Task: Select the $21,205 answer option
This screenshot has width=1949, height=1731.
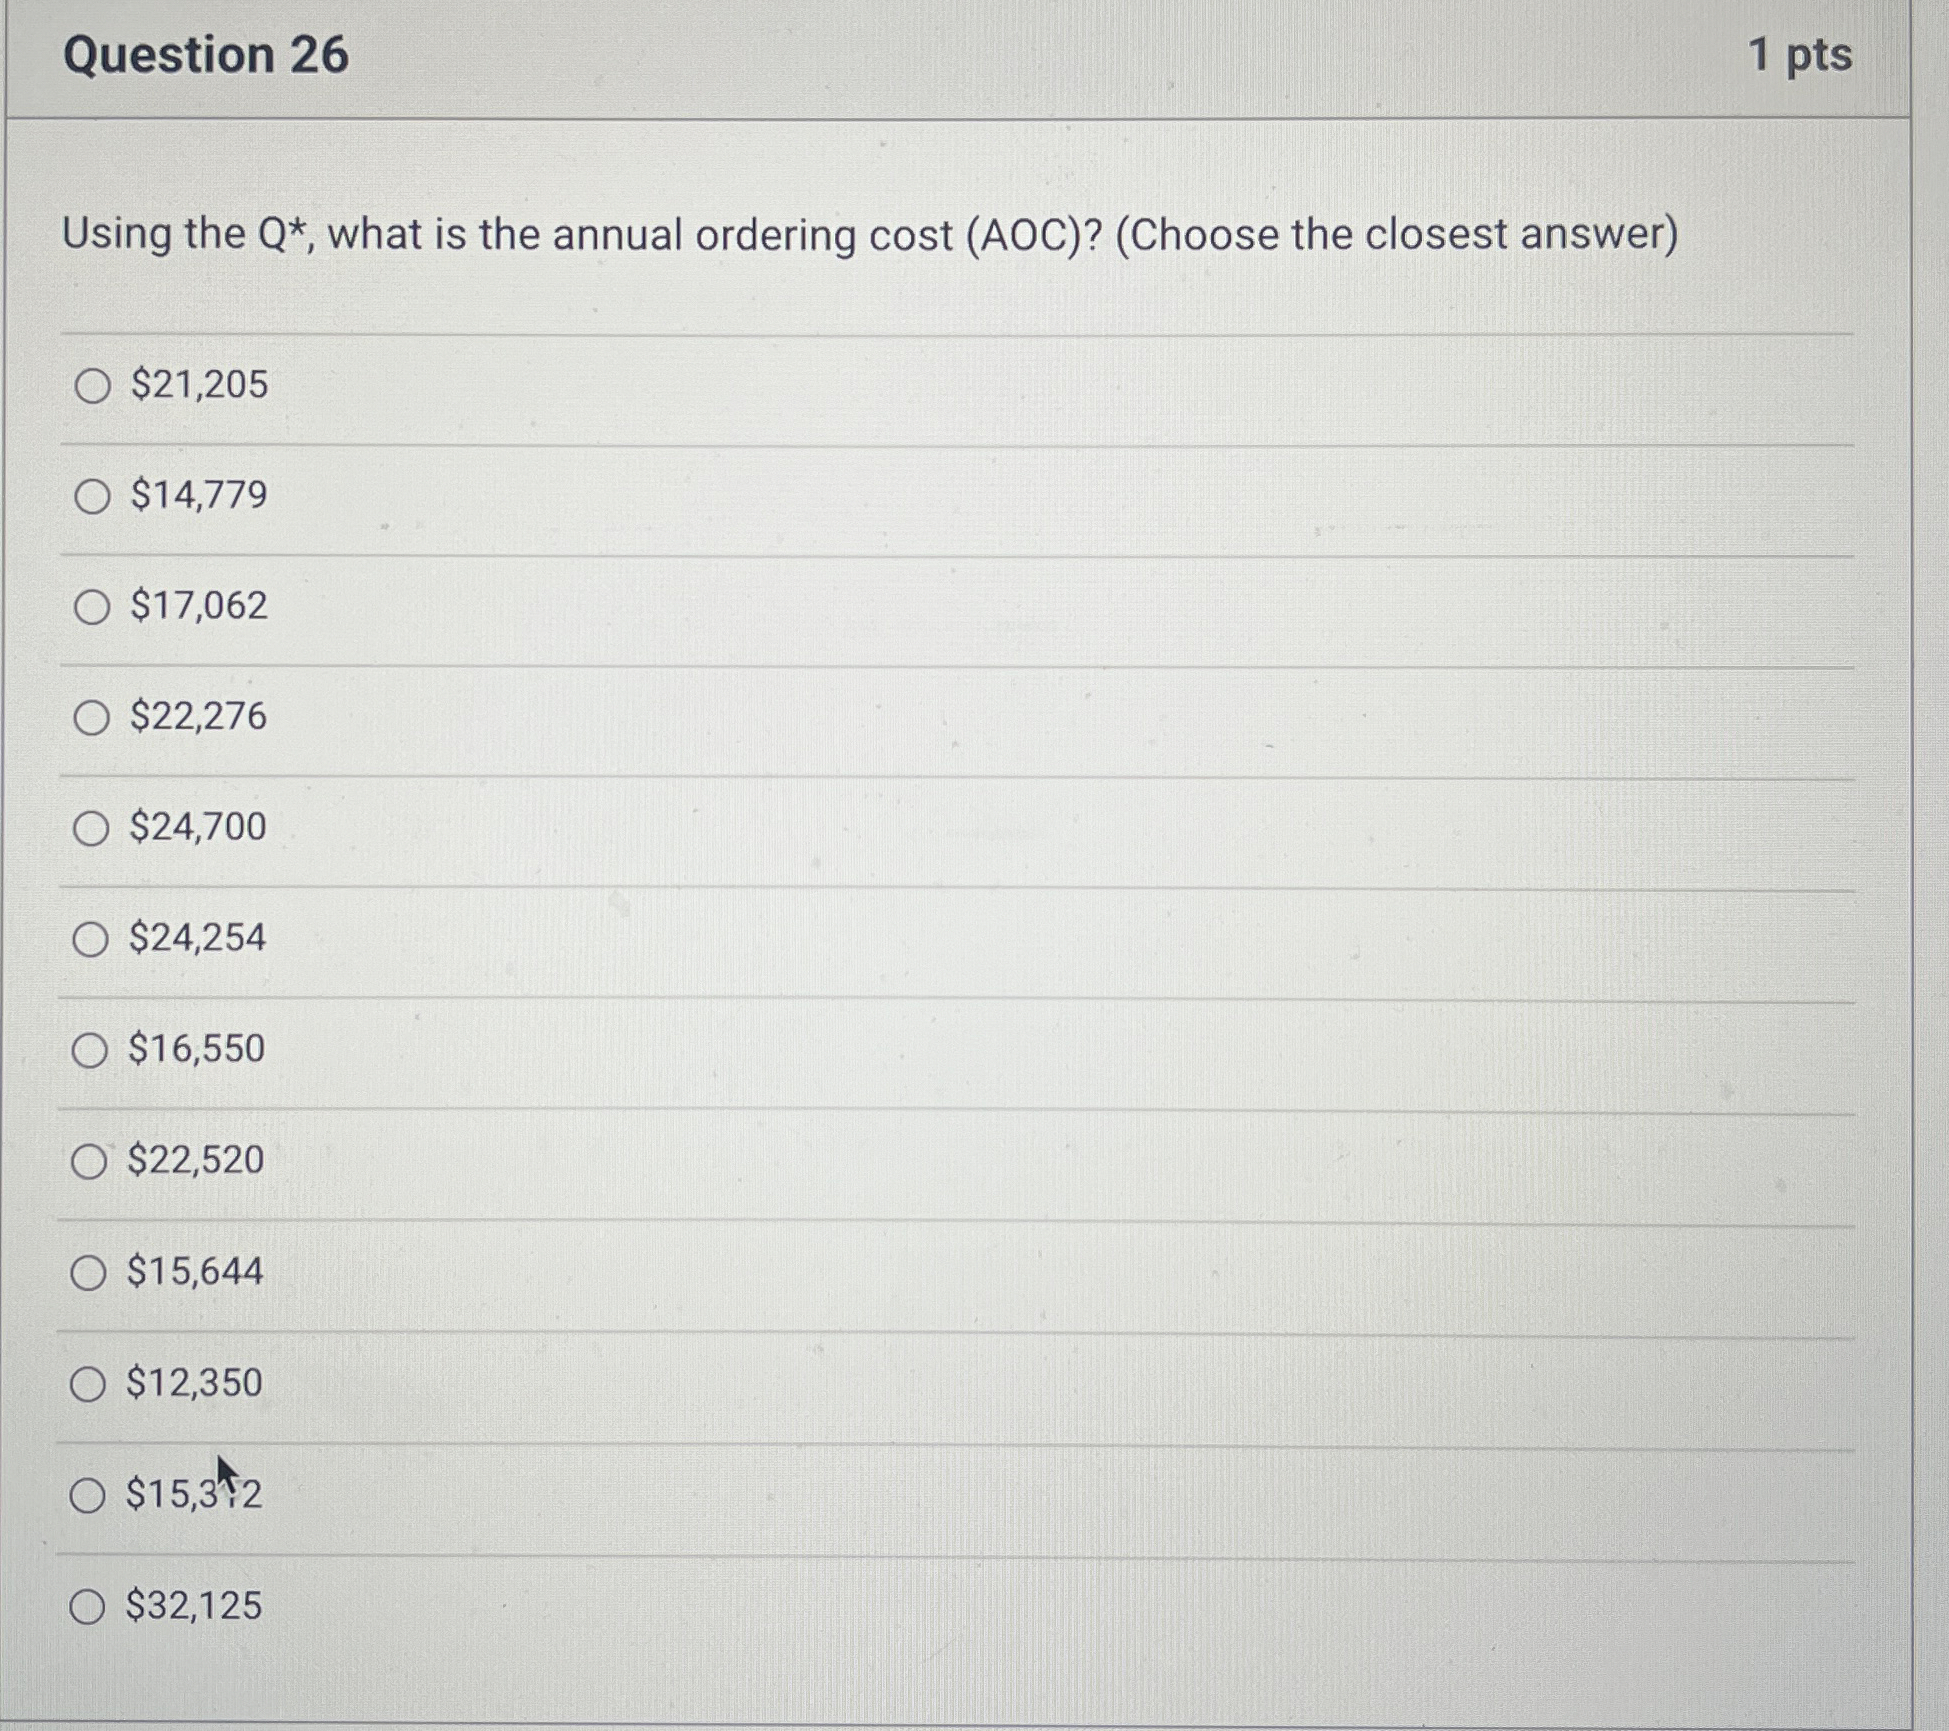Action: (x=92, y=386)
